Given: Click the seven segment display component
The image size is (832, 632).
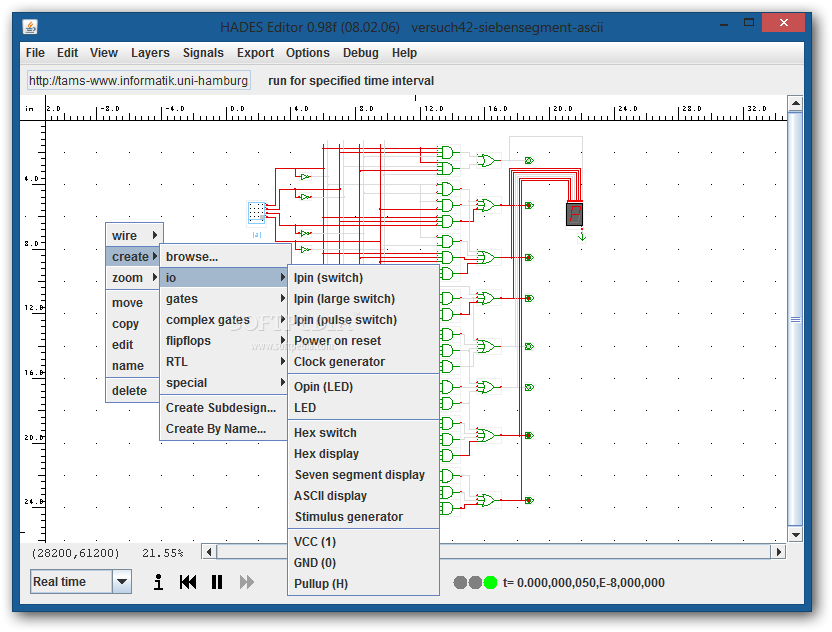Looking at the screenshot, I should coord(574,214).
